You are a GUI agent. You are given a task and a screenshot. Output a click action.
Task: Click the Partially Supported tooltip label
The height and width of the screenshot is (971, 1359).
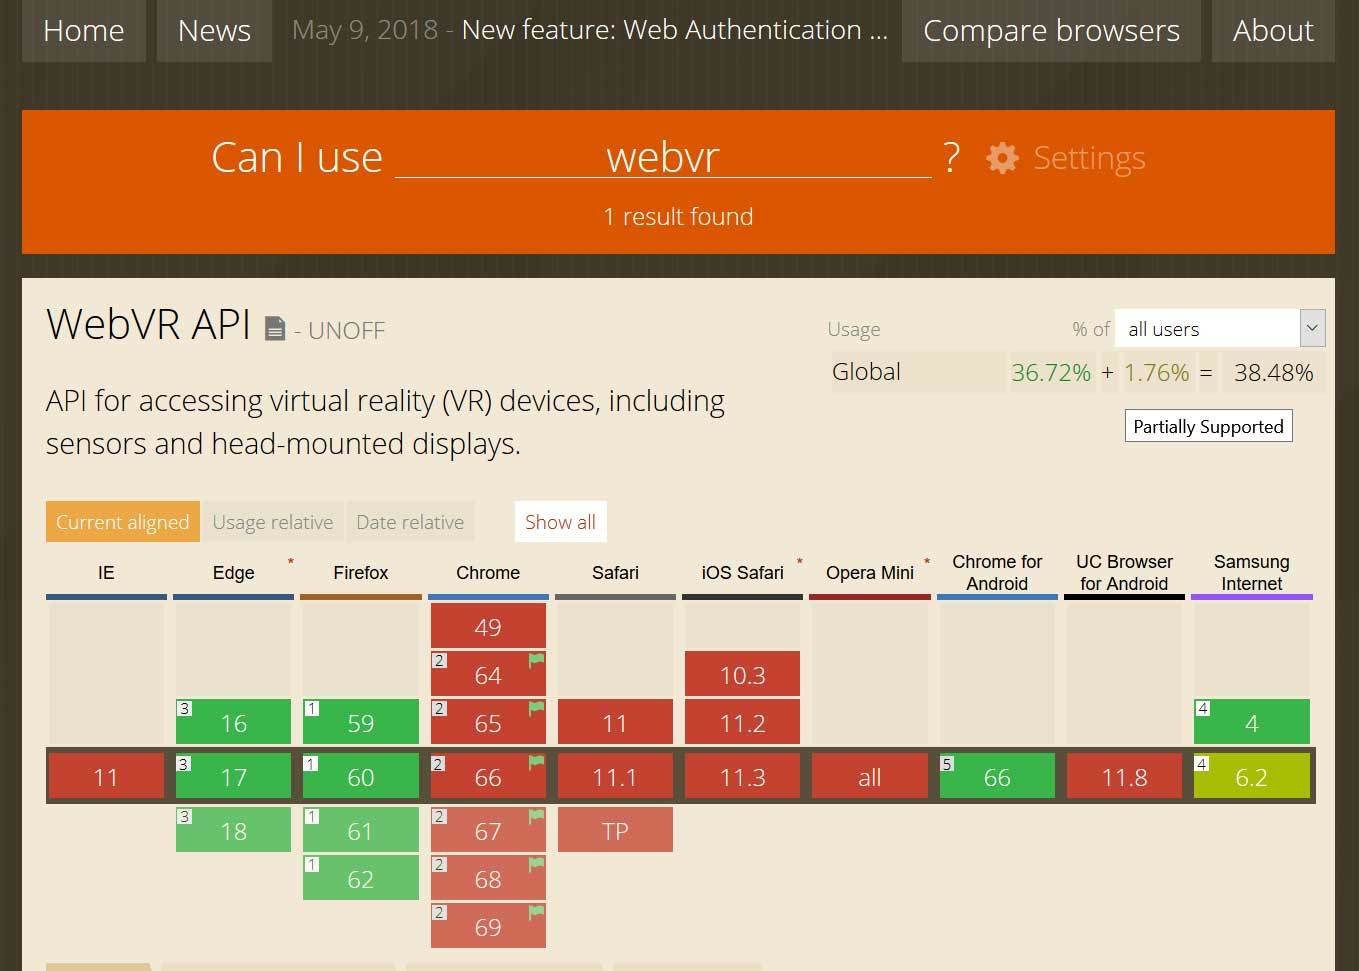coord(1208,426)
